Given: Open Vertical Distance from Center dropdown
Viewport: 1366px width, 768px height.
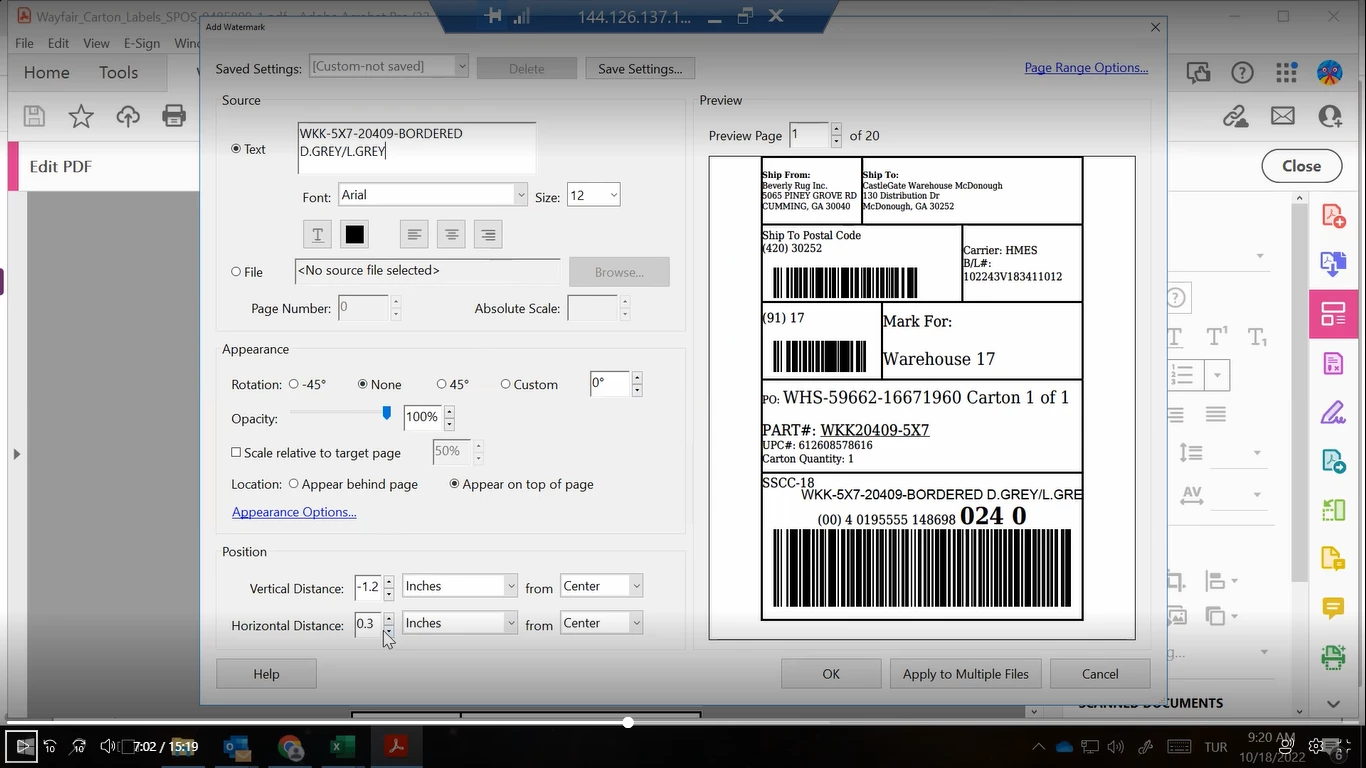Looking at the screenshot, I should (601, 586).
